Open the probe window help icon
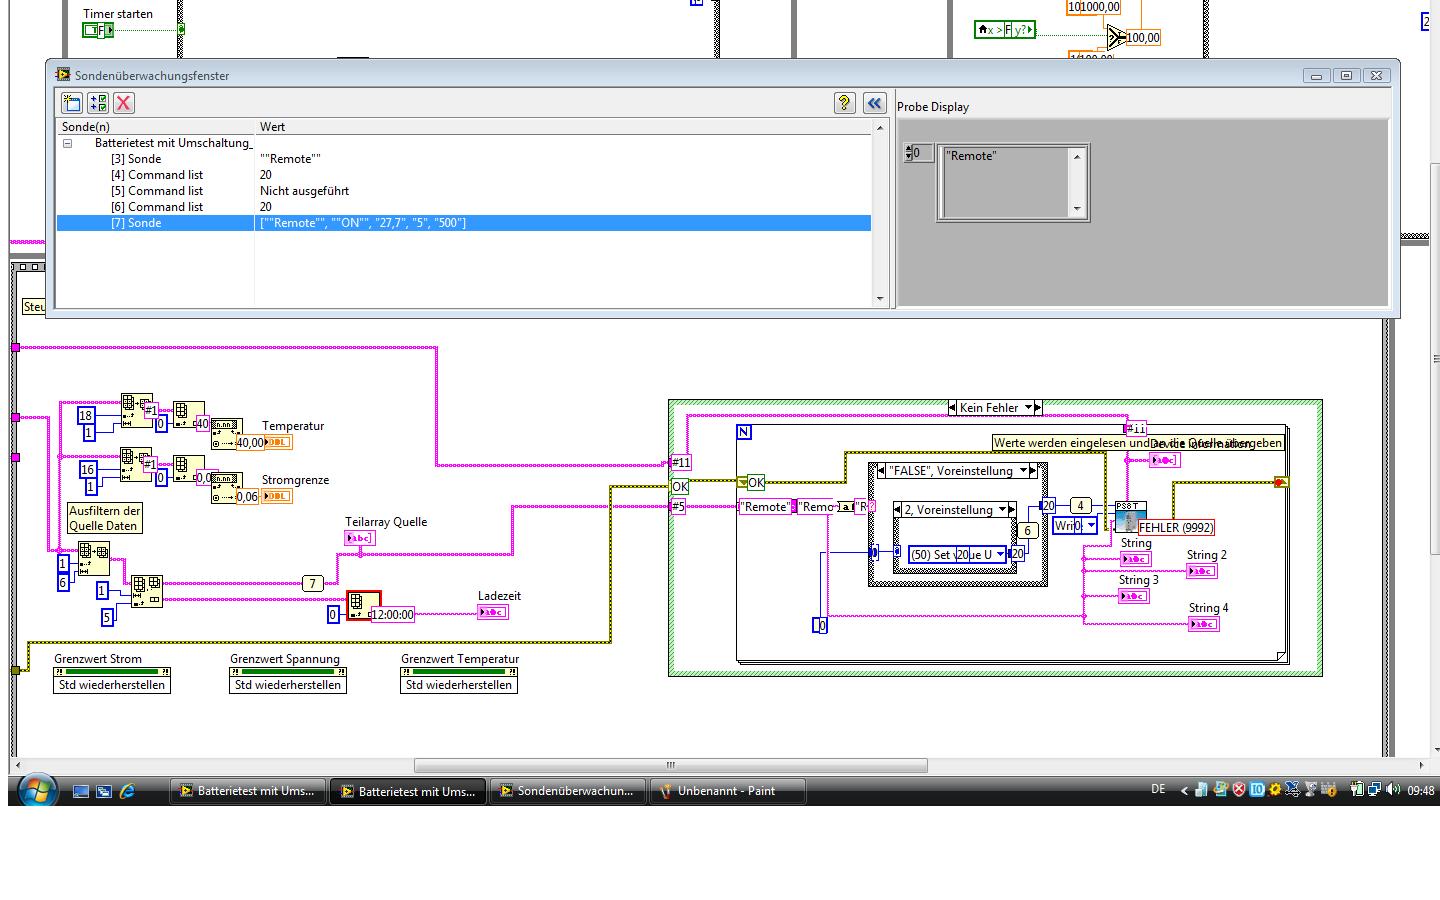The height and width of the screenshot is (900, 1440). click(844, 103)
